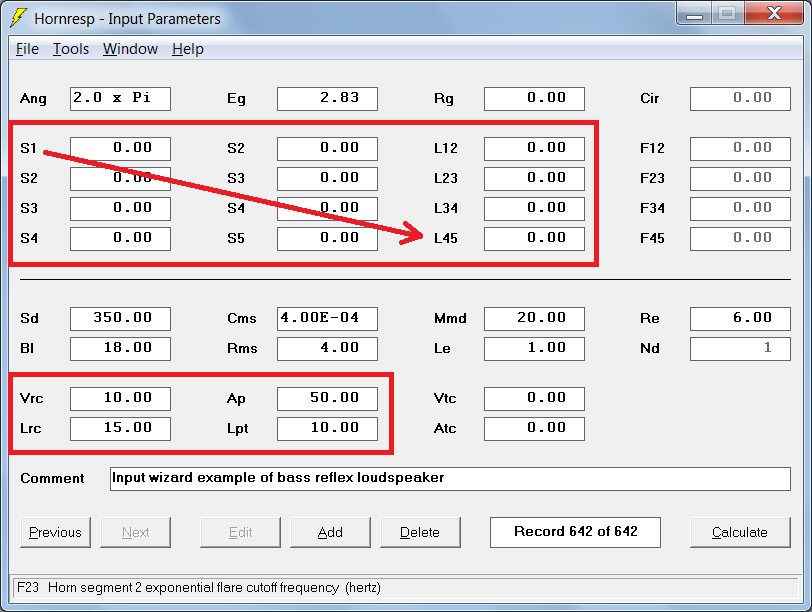Select the Cms field showing 4.00E-04

[327, 319]
